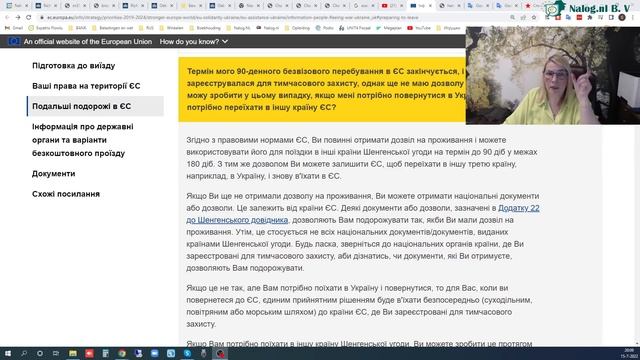The height and width of the screenshot is (360, 640).
Task: Open Windows taskbar search
Action: [24, 353]
